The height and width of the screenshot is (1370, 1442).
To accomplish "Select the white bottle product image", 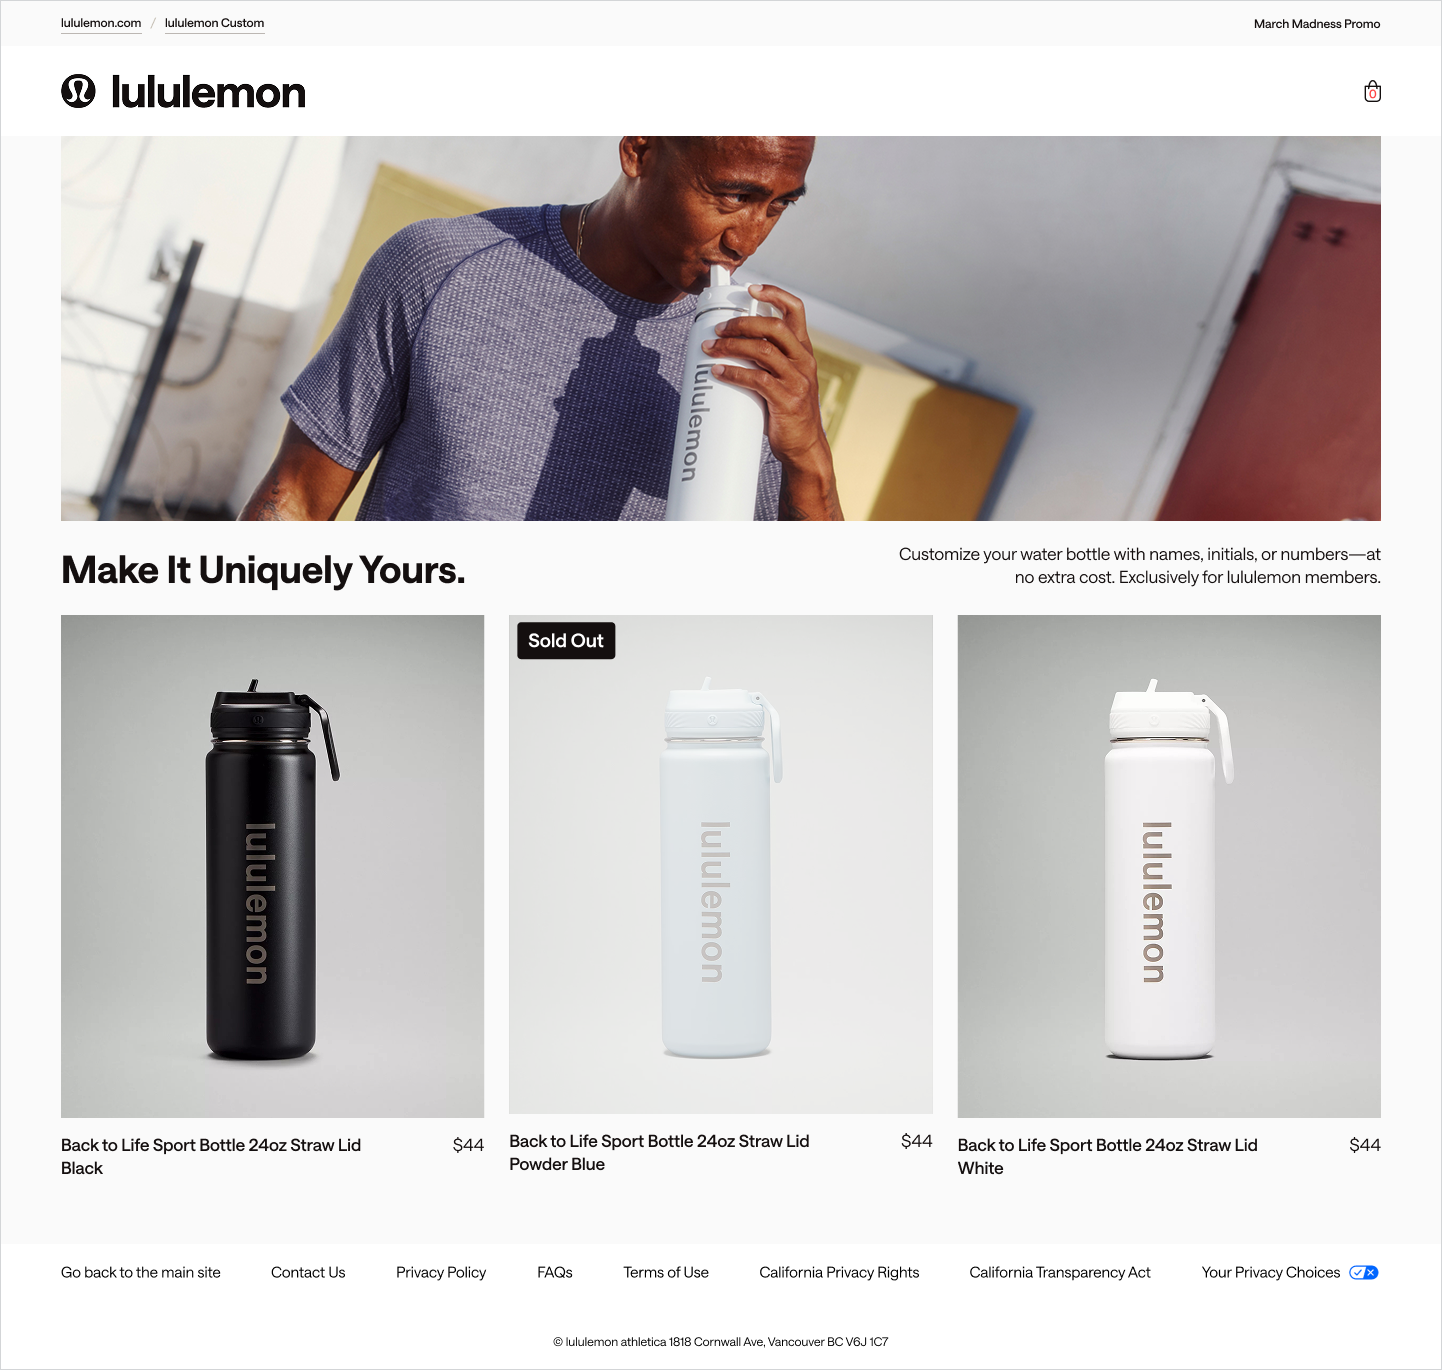I will (1169, 866).
